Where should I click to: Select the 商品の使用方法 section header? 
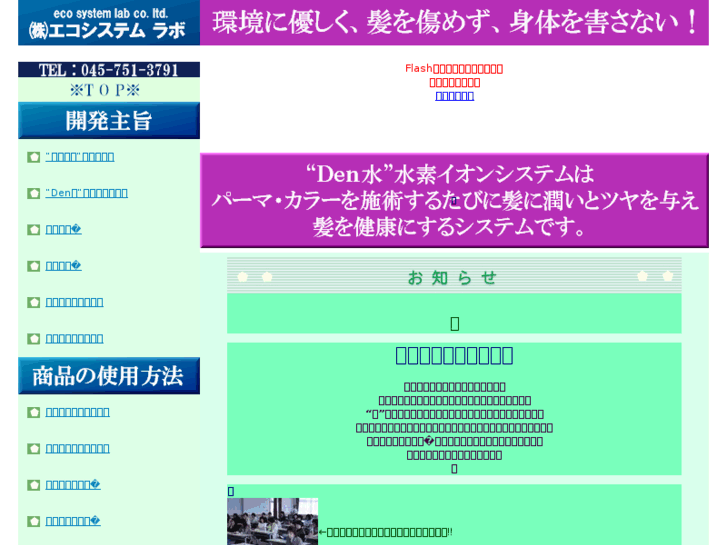click(109, 376)
